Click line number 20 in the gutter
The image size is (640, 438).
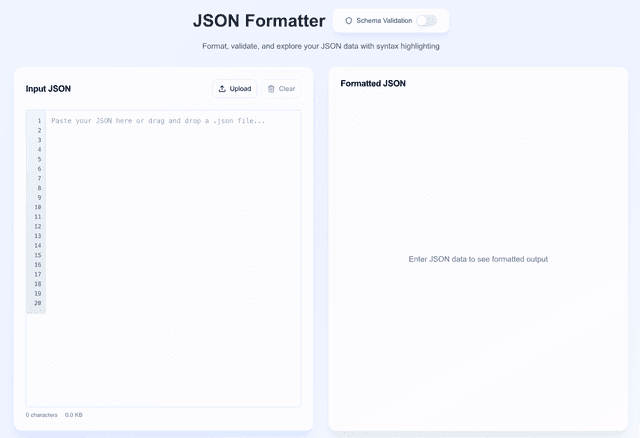tap(38, 302)
